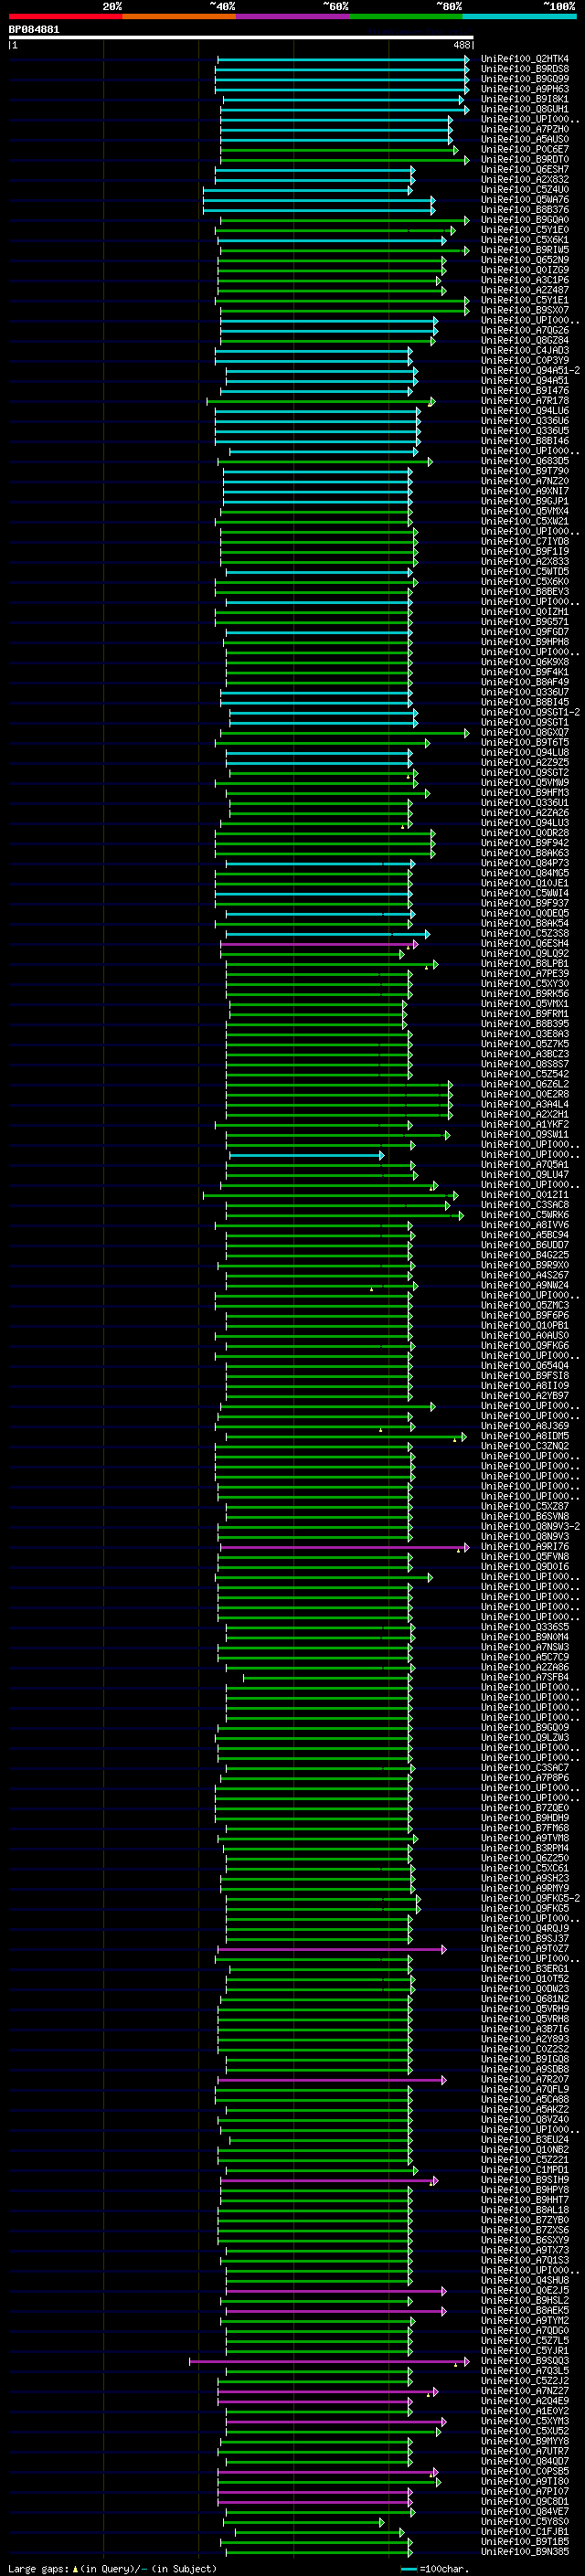Select the UniRef100_C5Y8S0 entry
Image resolution: width=585 pixels, height=2576 pixels.
pos(525,2521)
